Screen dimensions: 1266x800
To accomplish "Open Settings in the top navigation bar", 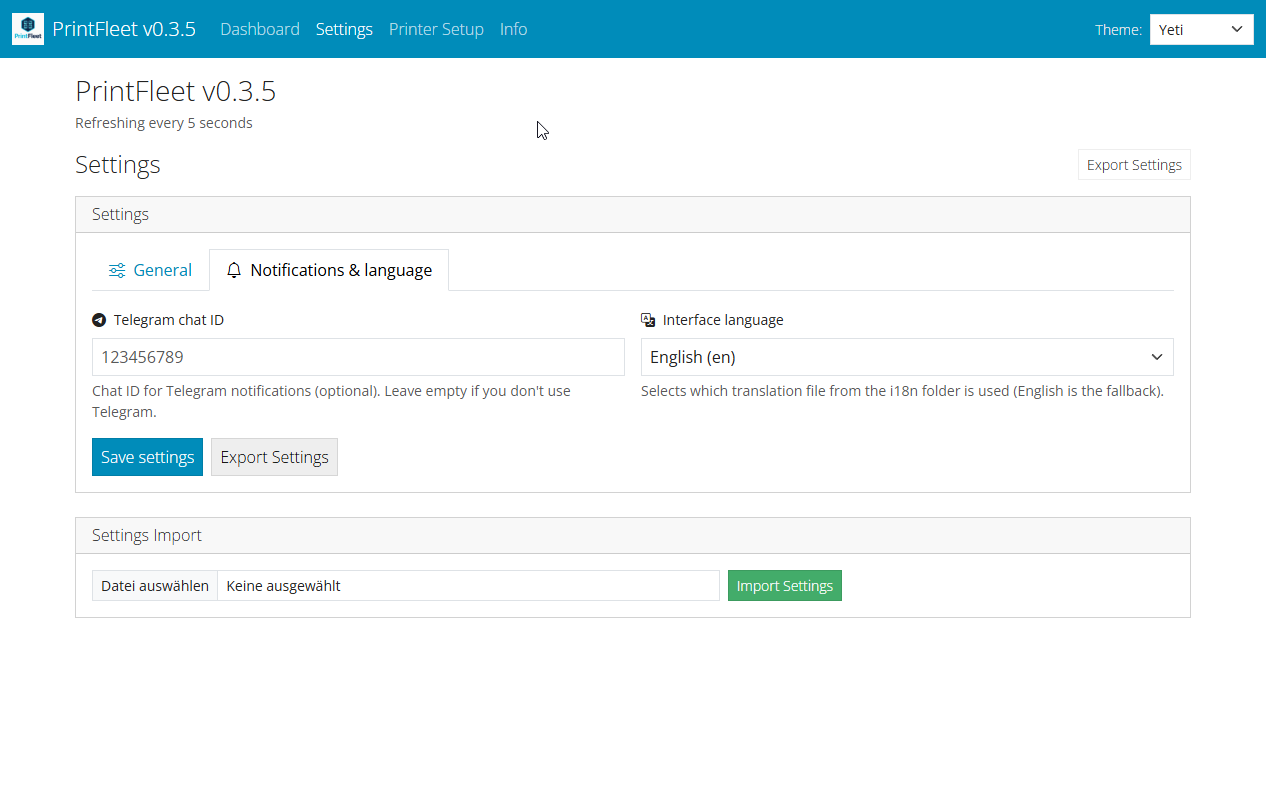I will [344, 29].
